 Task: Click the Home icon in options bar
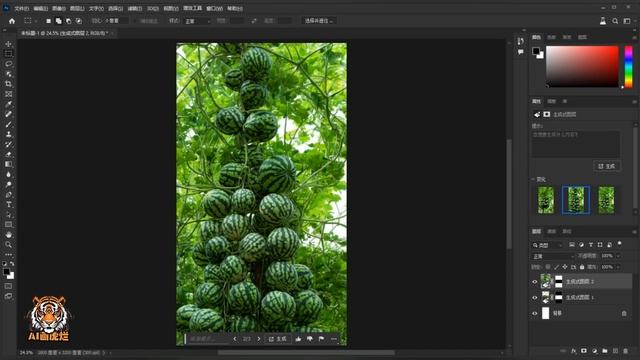[x=12, y=21]
